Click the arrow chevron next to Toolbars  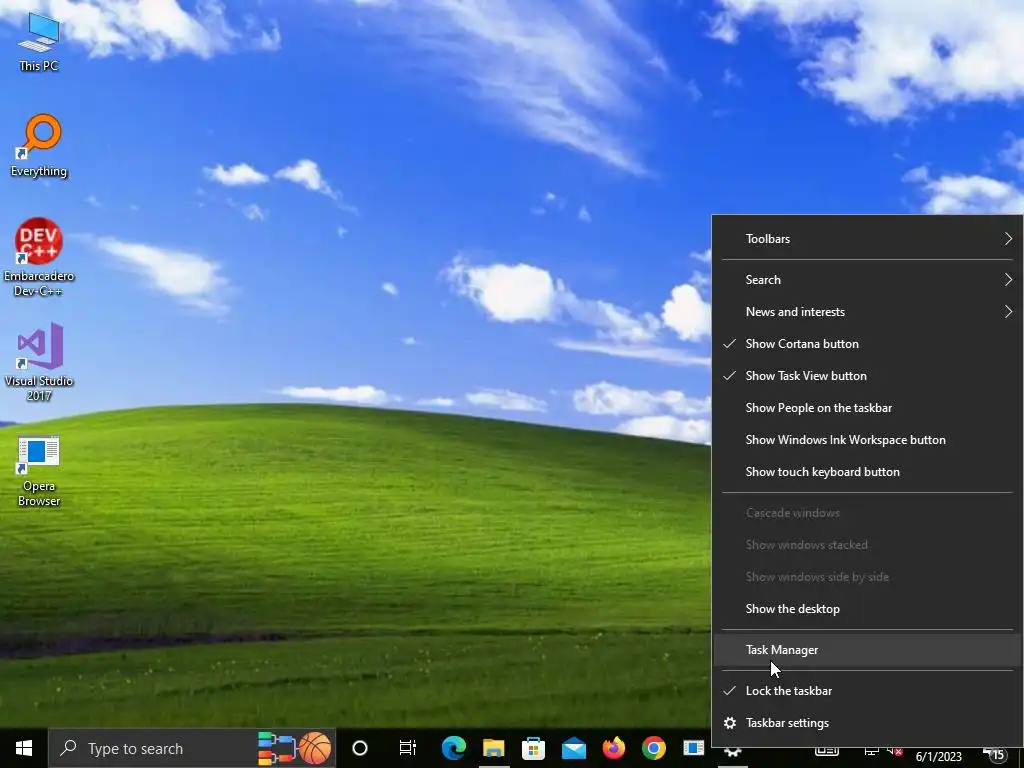tap(1008, 239)
